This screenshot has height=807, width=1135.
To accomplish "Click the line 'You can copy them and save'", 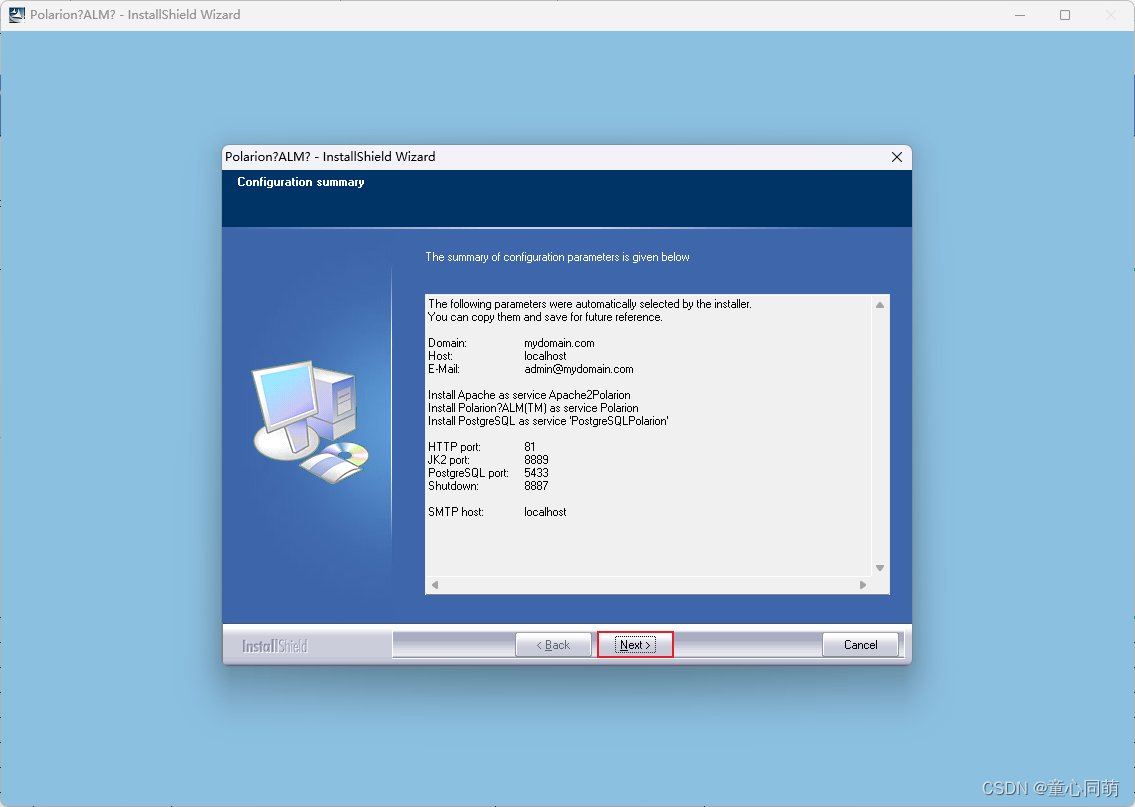I will pos(545,317).
